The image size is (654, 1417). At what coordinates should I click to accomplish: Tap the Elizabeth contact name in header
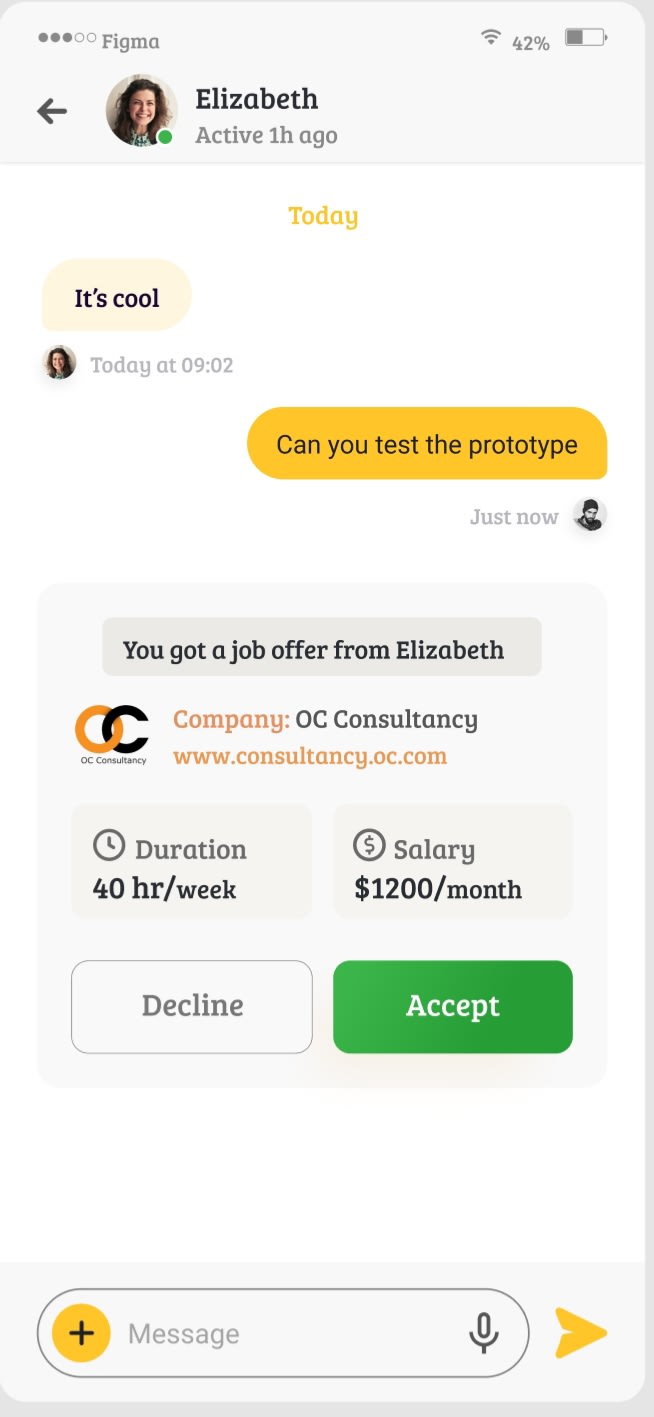(x=257, y=99)
